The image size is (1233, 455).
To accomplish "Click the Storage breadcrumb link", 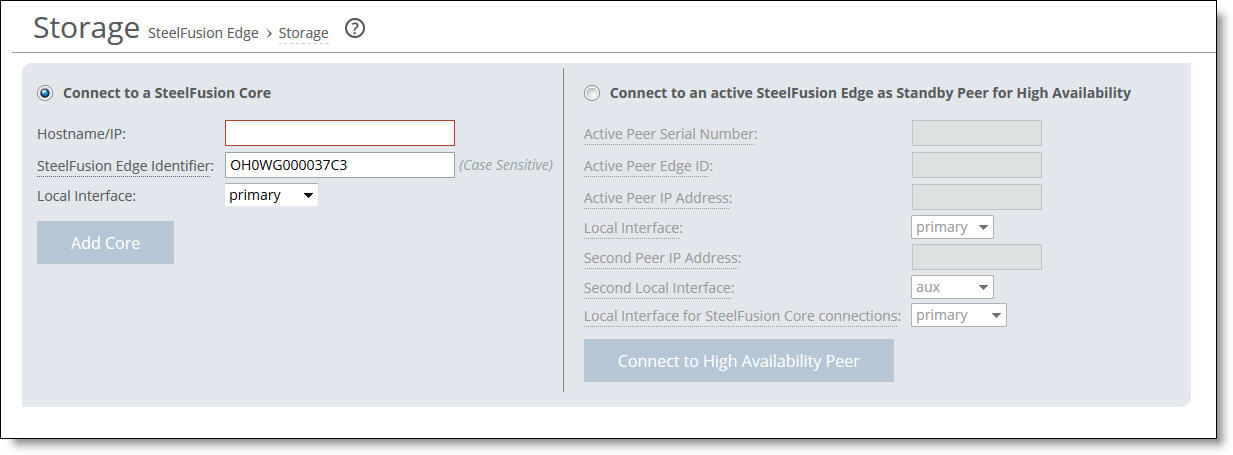I will pos(303,33).
